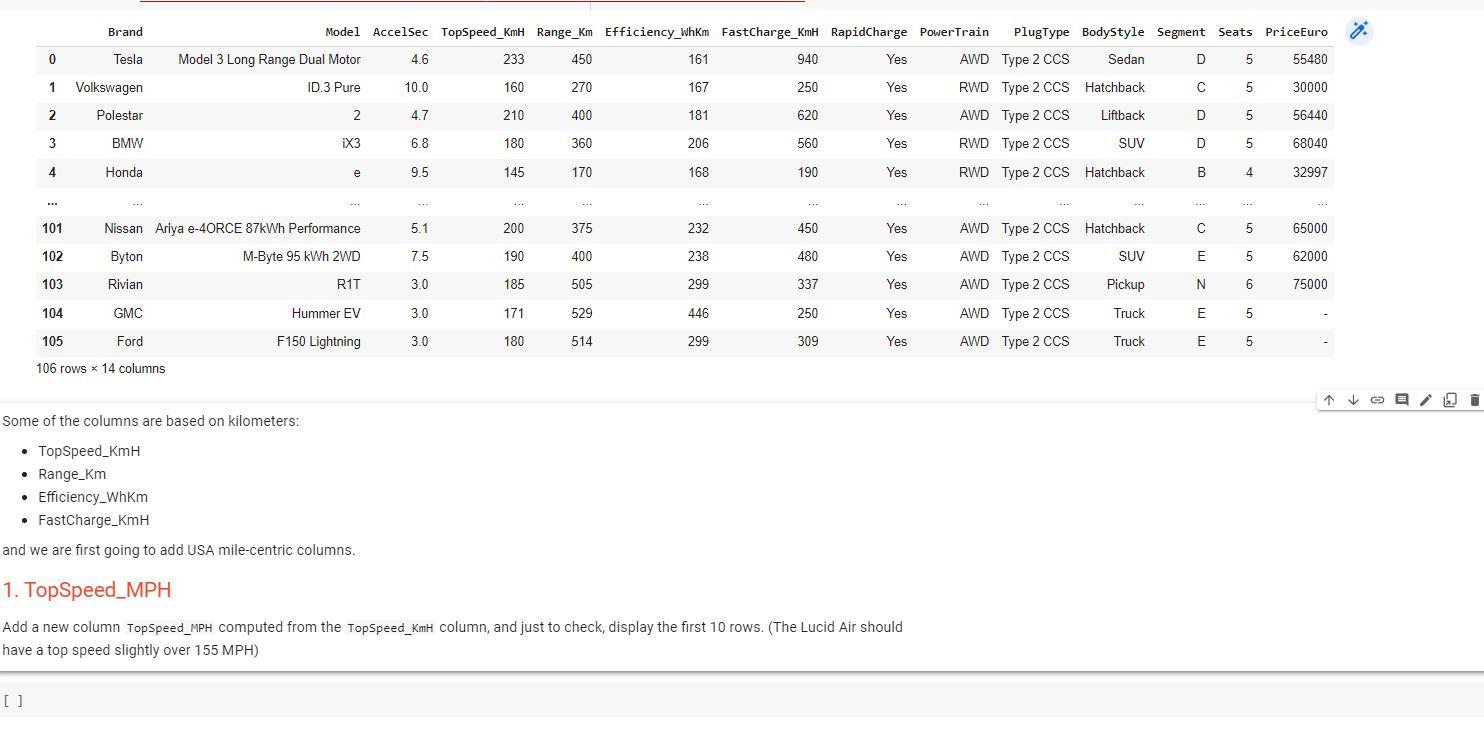Click the Segment column header
Screen dimensions: 1484x731
(1181, 32)
